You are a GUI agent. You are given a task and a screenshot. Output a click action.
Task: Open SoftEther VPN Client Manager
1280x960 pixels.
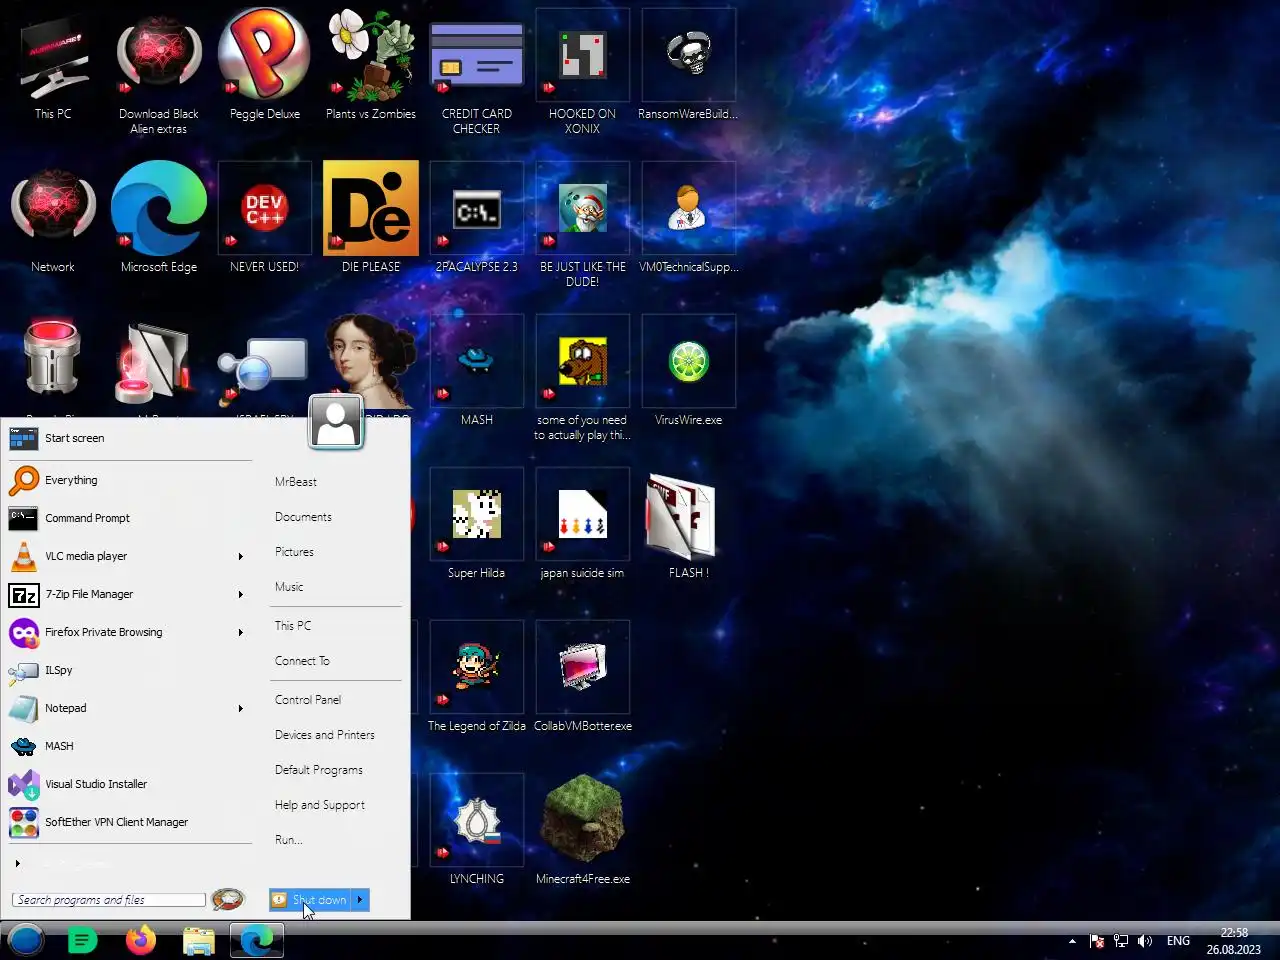[130, 822]
